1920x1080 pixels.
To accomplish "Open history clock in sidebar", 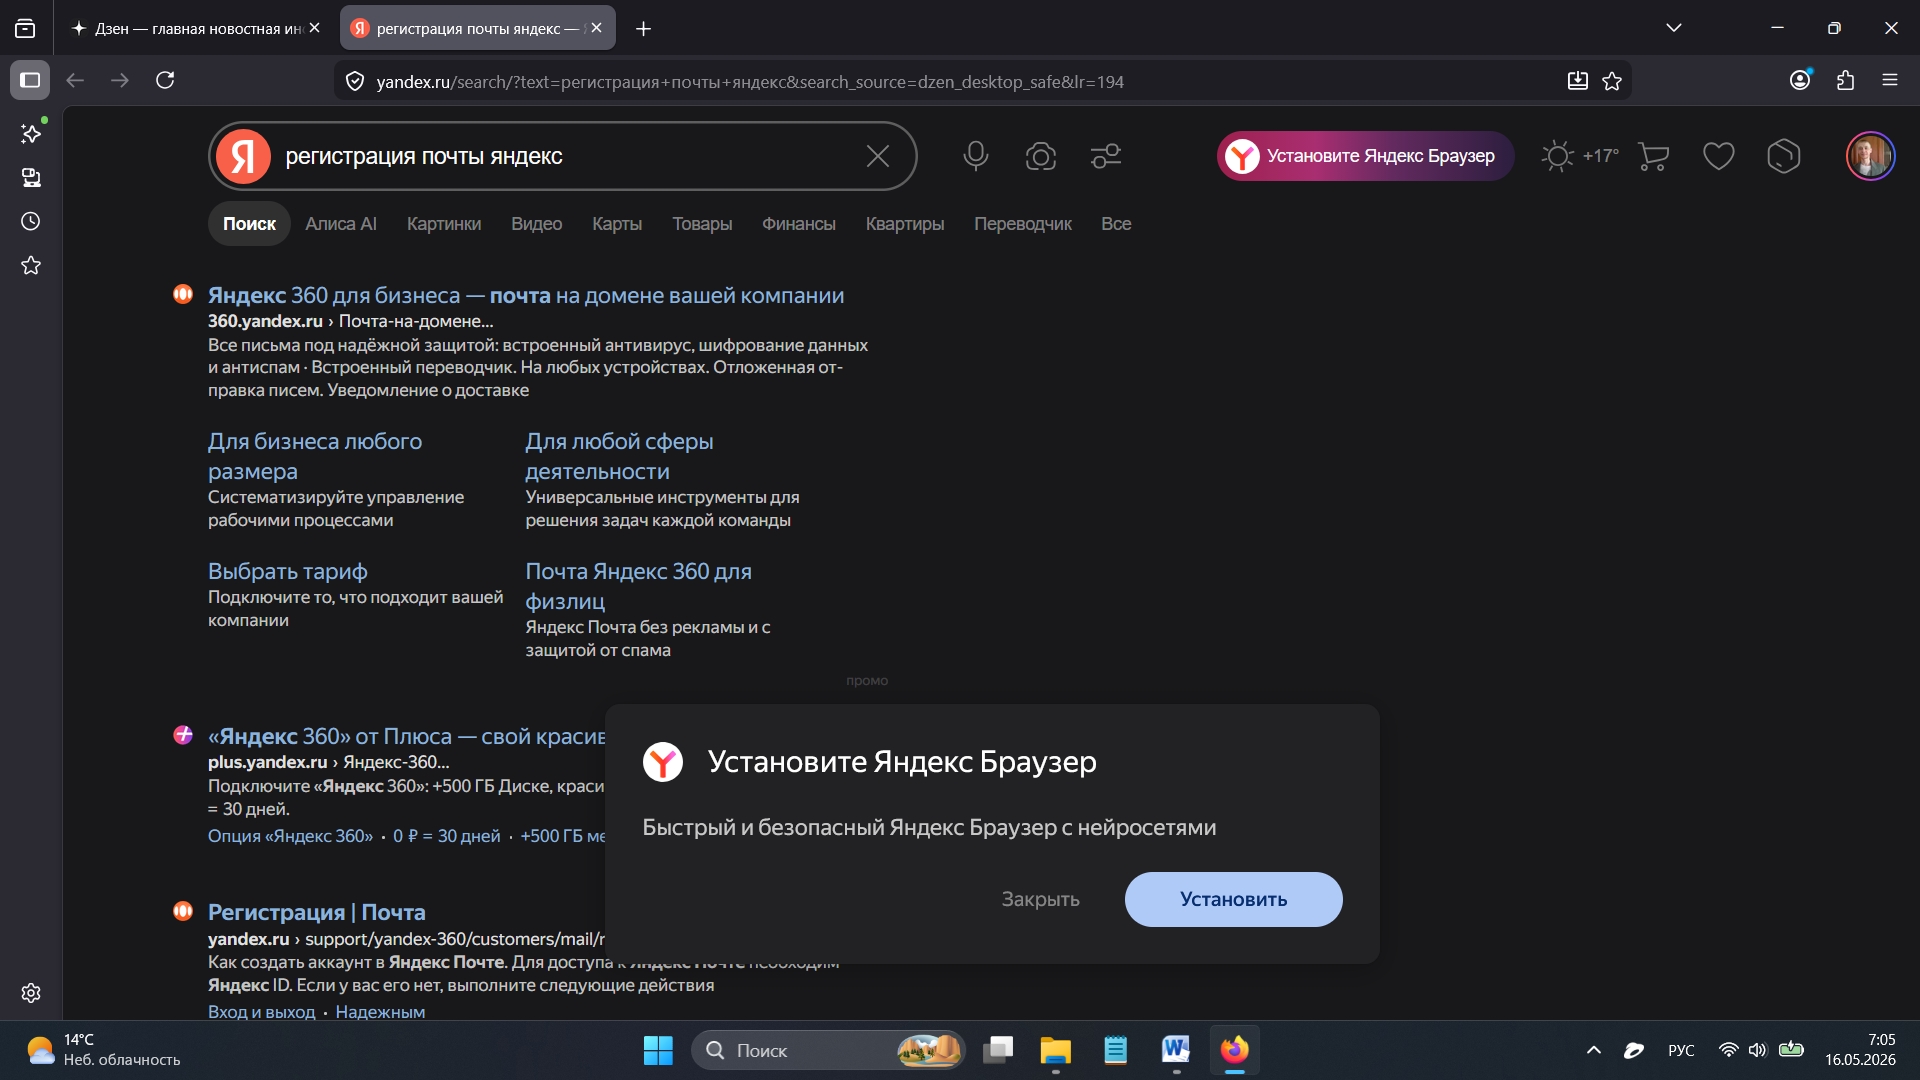I will 31,221.
